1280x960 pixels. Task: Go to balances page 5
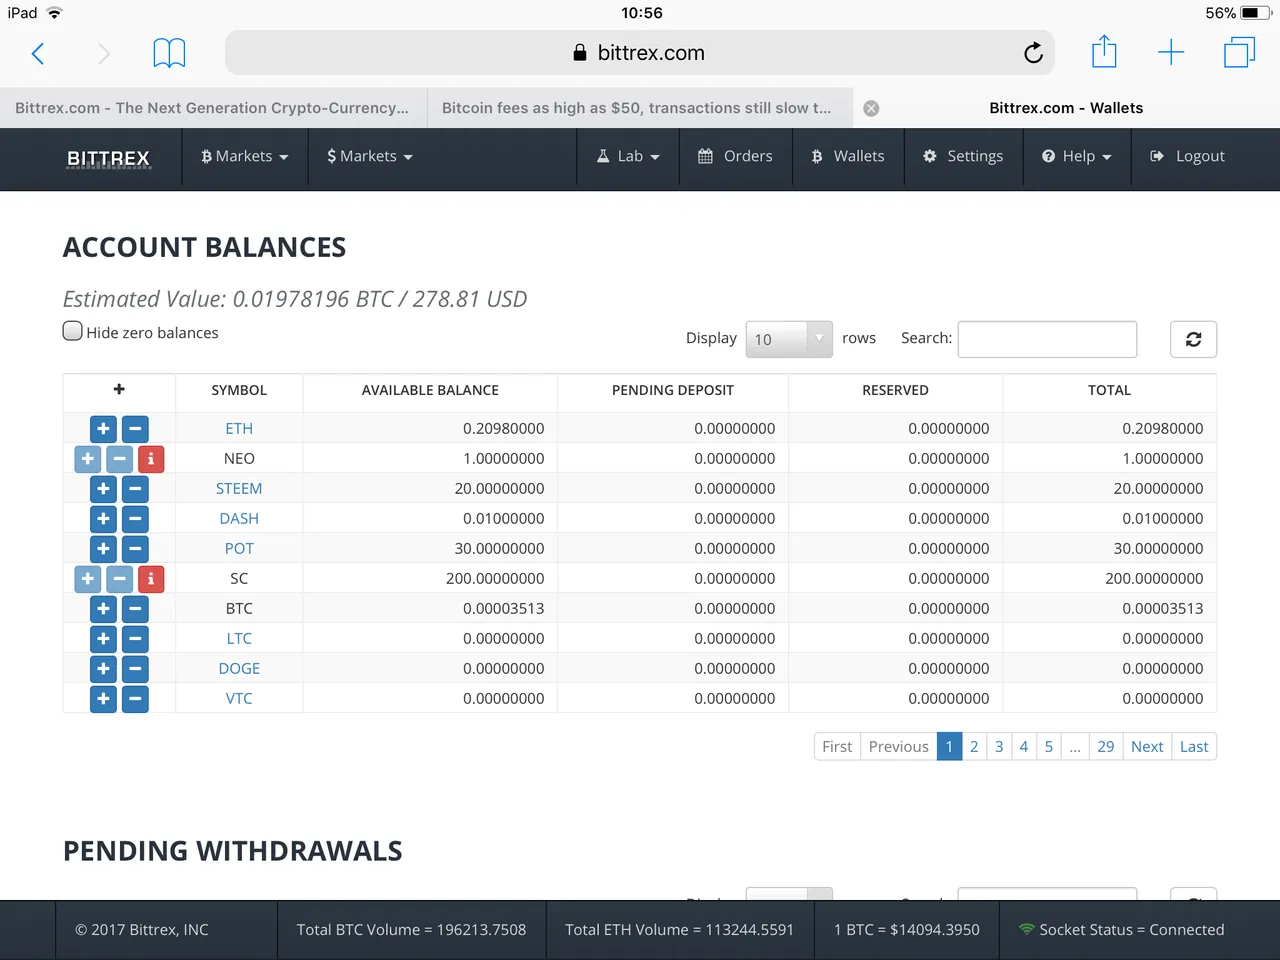coord(1048,747)
